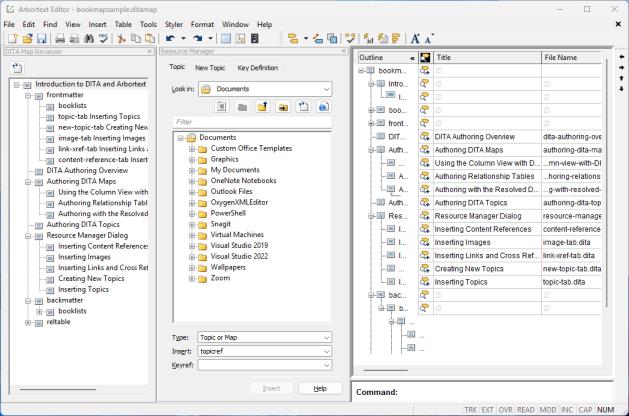Open Find using the binoculars icon
The height and width of the screenshot is (416, 629).
(89, 39)
